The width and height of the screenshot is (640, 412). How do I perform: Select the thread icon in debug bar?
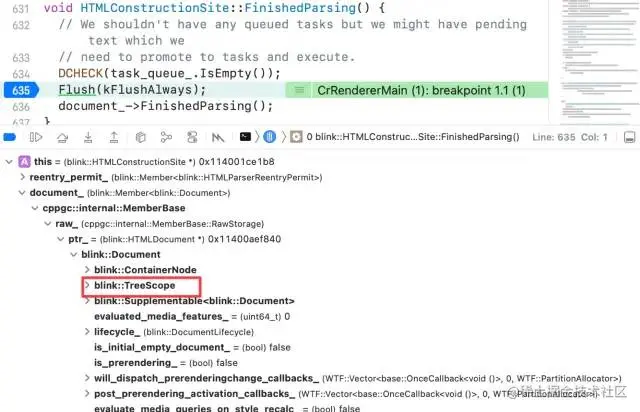269,137
